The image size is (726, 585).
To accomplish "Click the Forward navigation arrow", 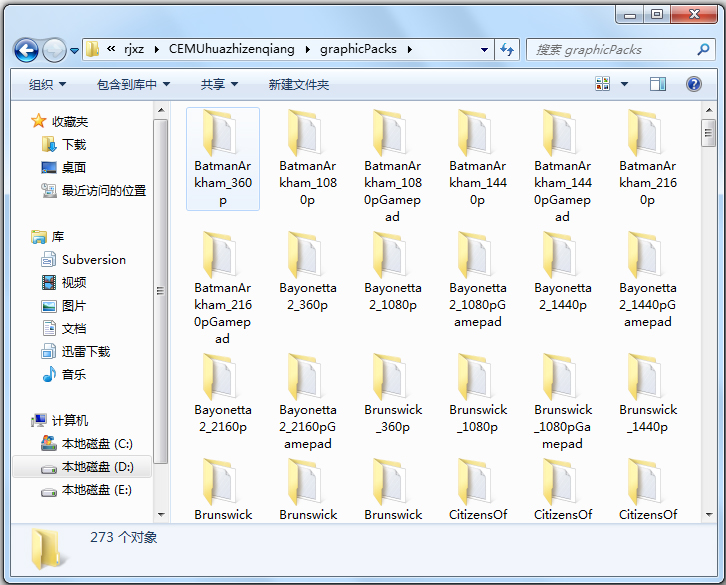I will (54, 50).
